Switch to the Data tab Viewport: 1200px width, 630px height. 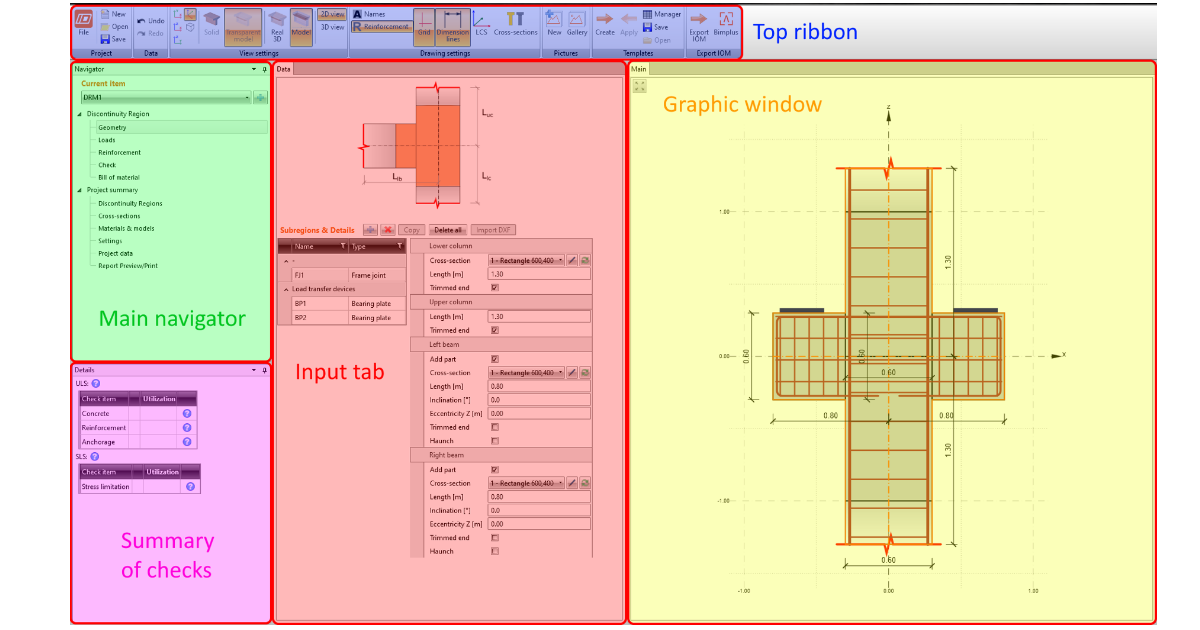[284, 69]
